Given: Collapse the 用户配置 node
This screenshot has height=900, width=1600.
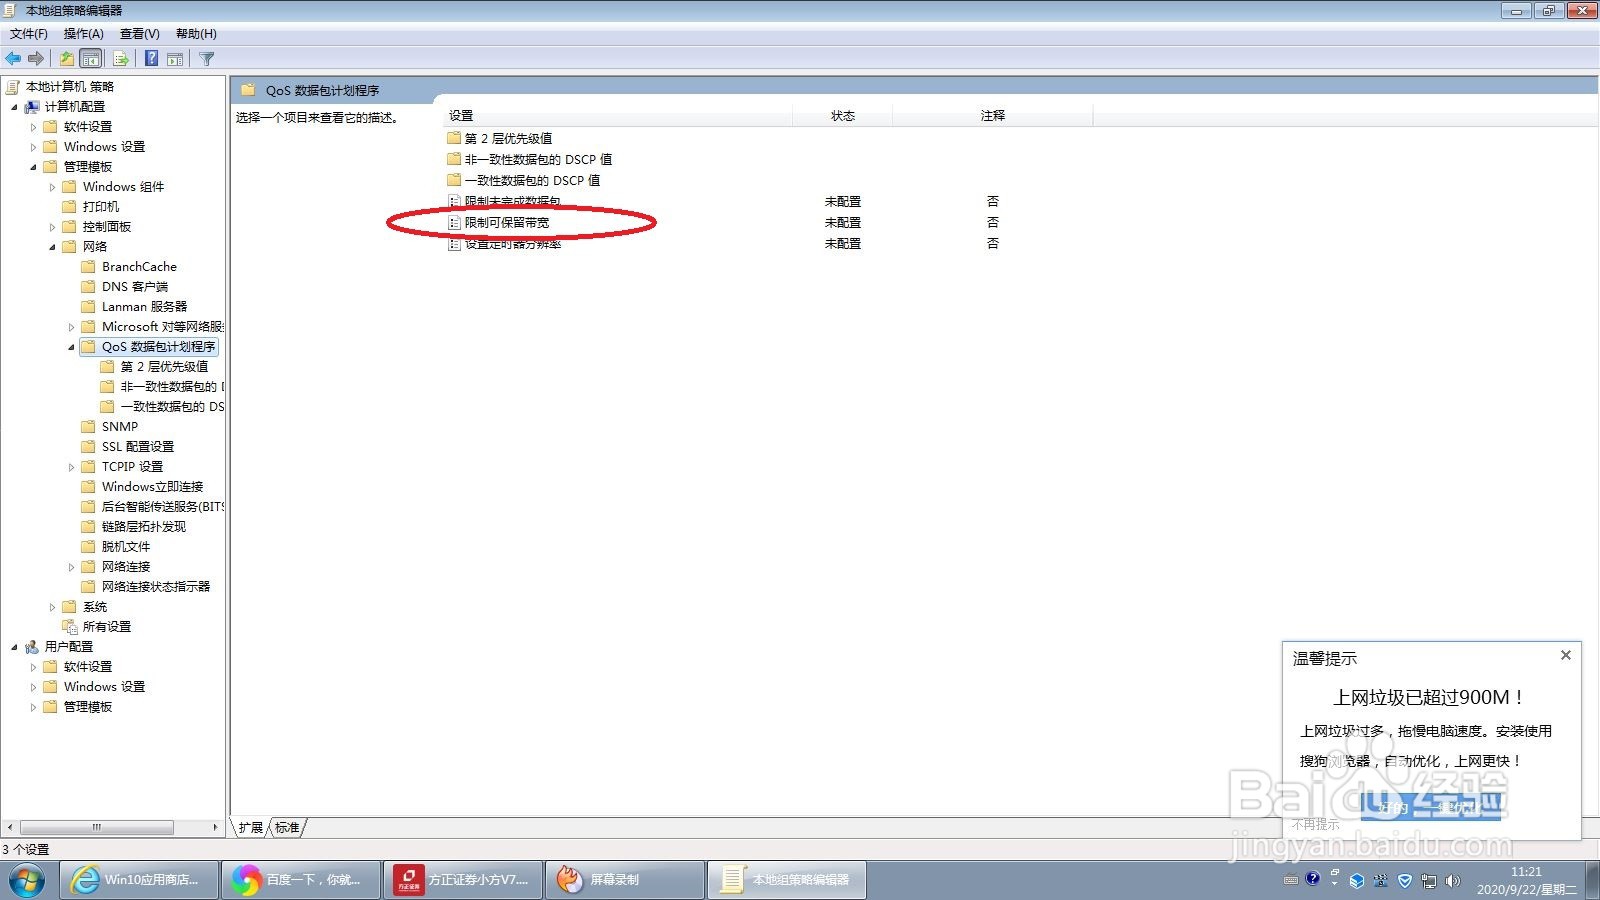Looking at the screenshot, I should point(14,647).
